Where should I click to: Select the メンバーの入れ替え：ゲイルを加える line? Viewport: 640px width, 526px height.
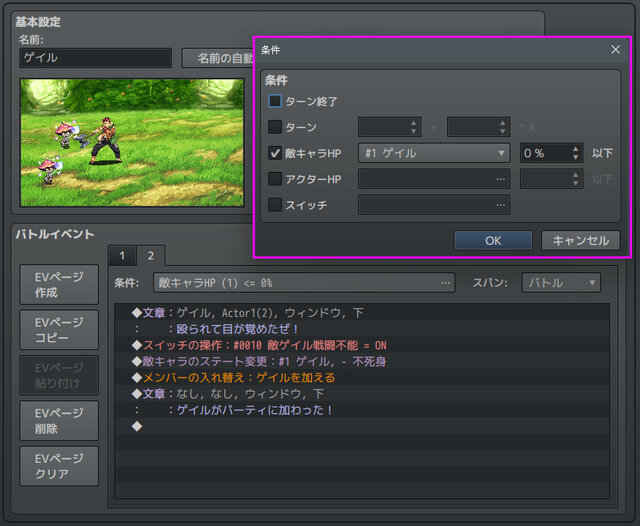pos(362,377)
